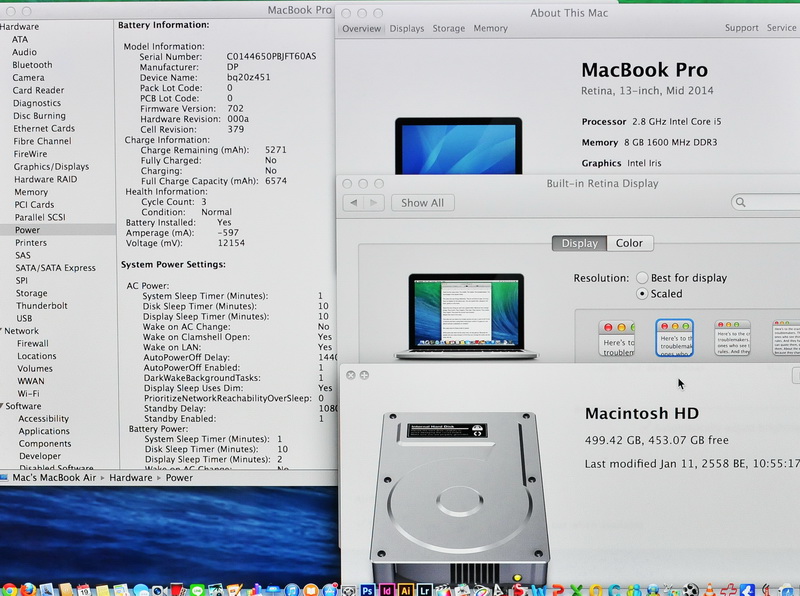Launch Photoshop from the Dock
This screenshot has height=596, width=800.
click(x=367, y=590)
